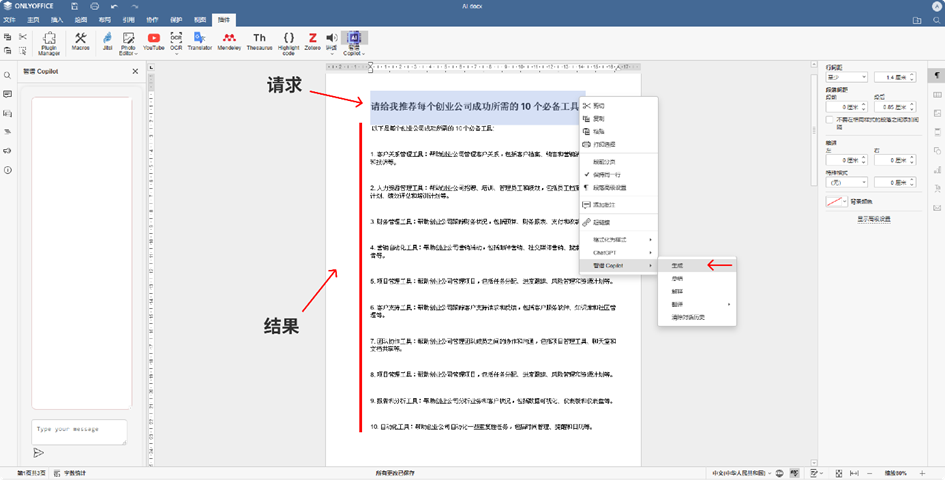Open the Highlight code plugin
The width and height of the screenshot is (945, 480).
pyautogui.click(x=289, y=43)
